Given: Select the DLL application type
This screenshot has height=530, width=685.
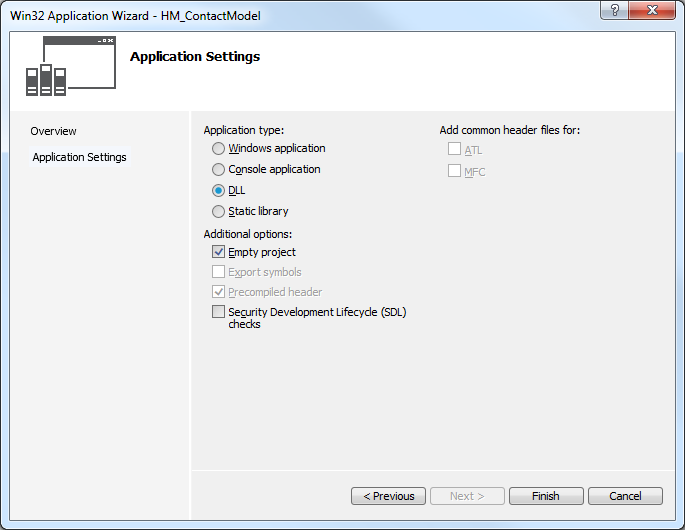Looking at the screenshot, I should [x=218, y=191].
